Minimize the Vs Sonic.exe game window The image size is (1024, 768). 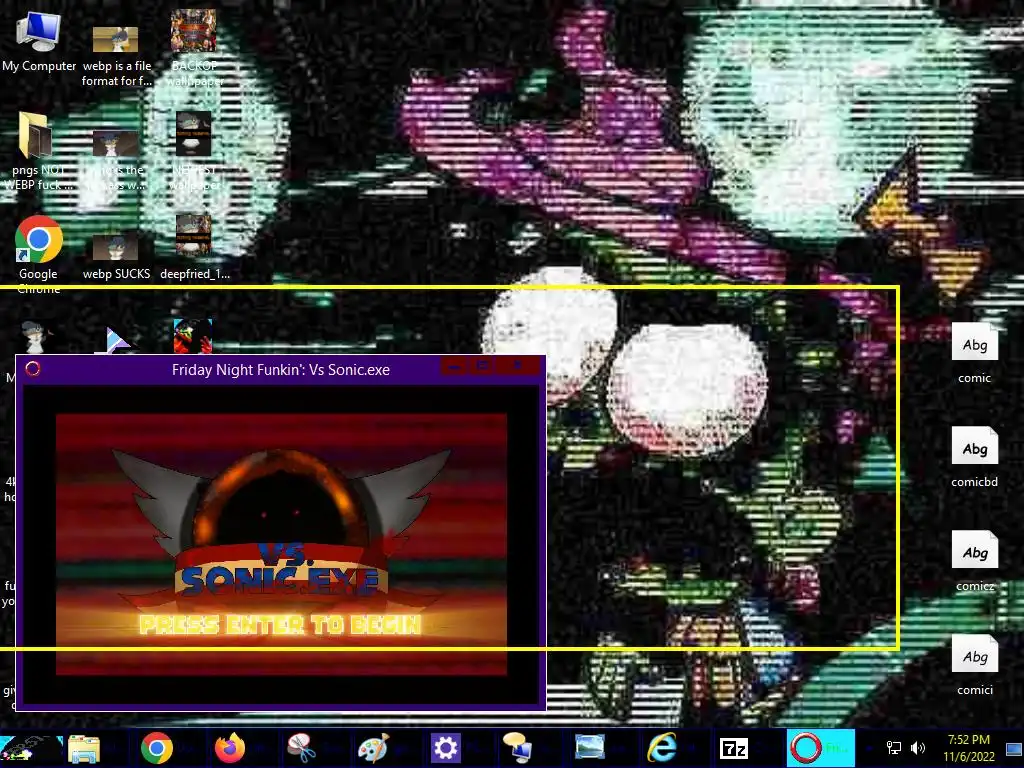(454, 366)
